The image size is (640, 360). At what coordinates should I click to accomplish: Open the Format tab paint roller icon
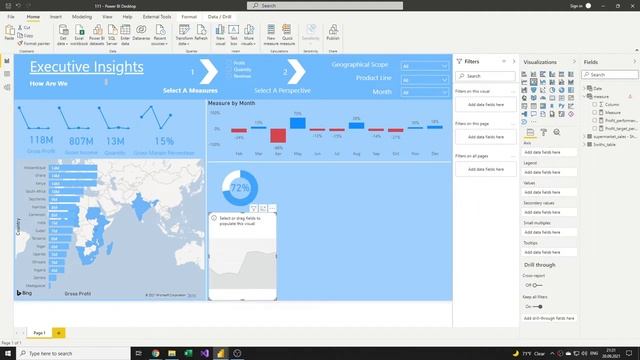click(544, 132)
